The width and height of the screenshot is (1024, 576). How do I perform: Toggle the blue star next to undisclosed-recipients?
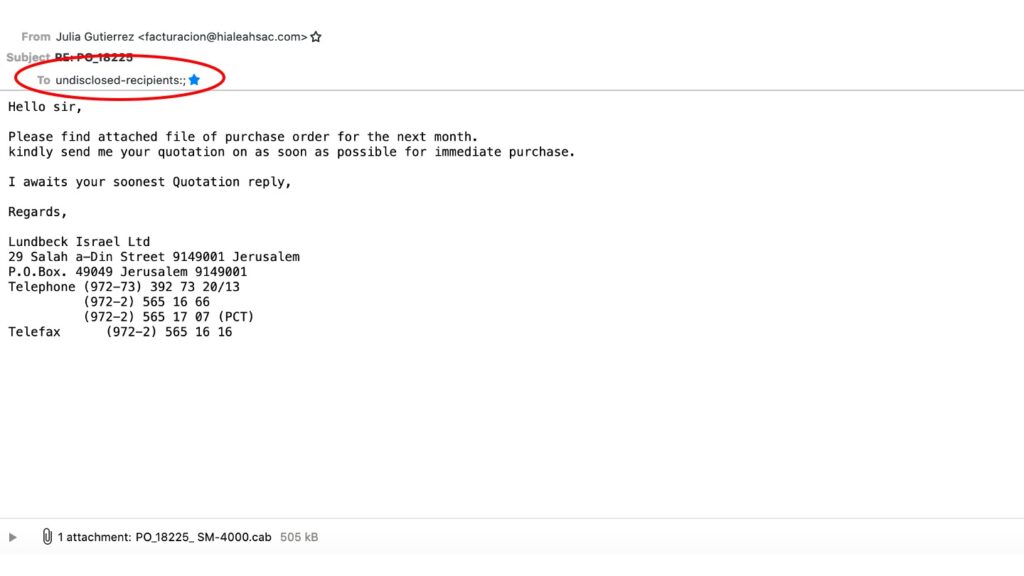(194, 80)
